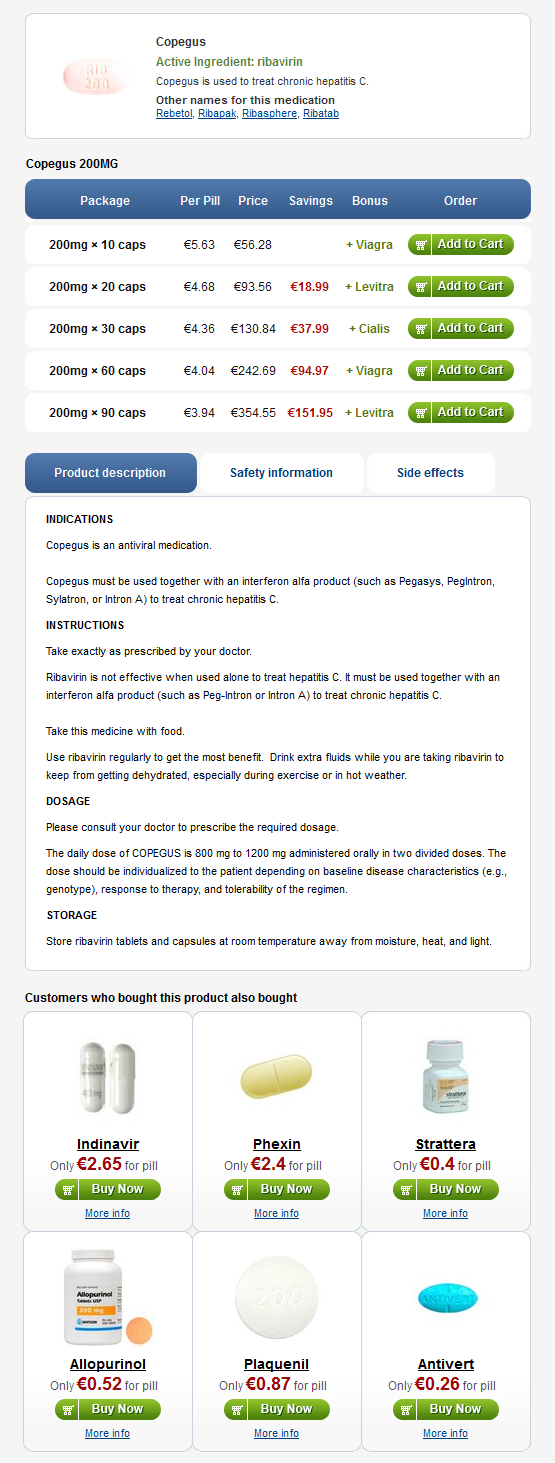Click the cart icon on Indinavir Buy Now
This screenshot has height=1463, width=555.
[x=68, y=1189]
